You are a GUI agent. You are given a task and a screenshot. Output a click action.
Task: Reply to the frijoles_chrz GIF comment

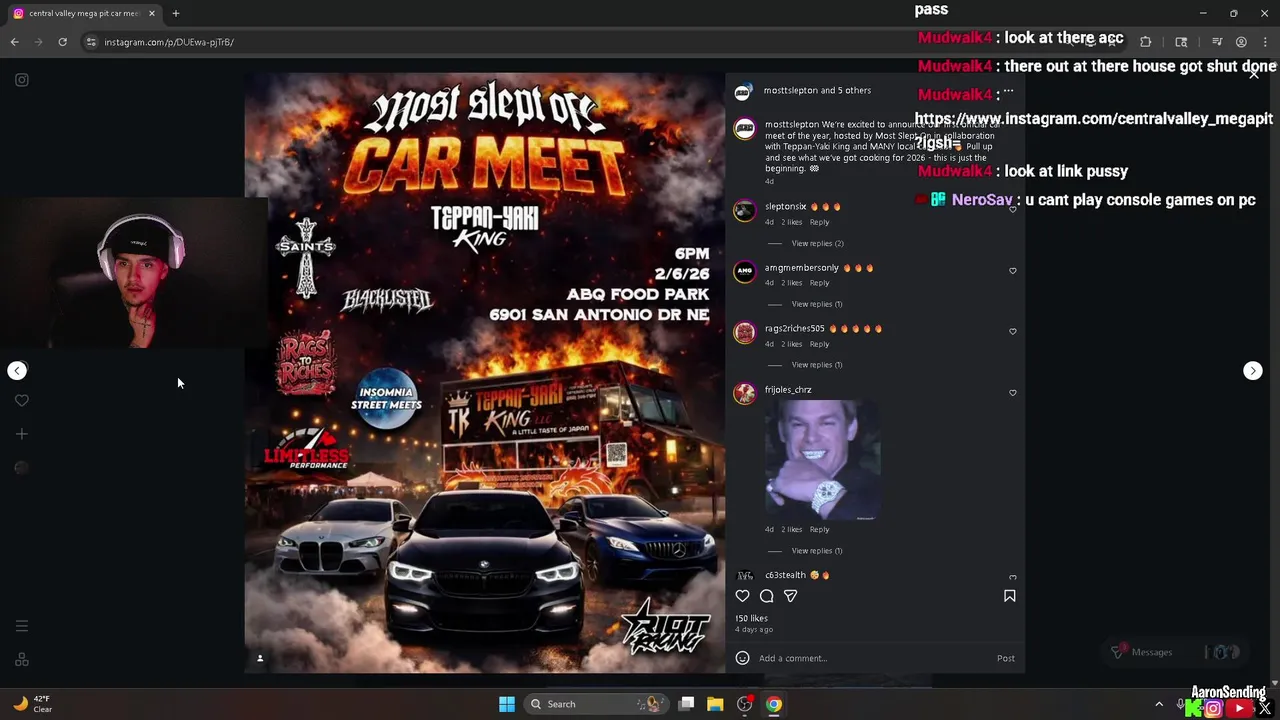click(x=819, y=529)
